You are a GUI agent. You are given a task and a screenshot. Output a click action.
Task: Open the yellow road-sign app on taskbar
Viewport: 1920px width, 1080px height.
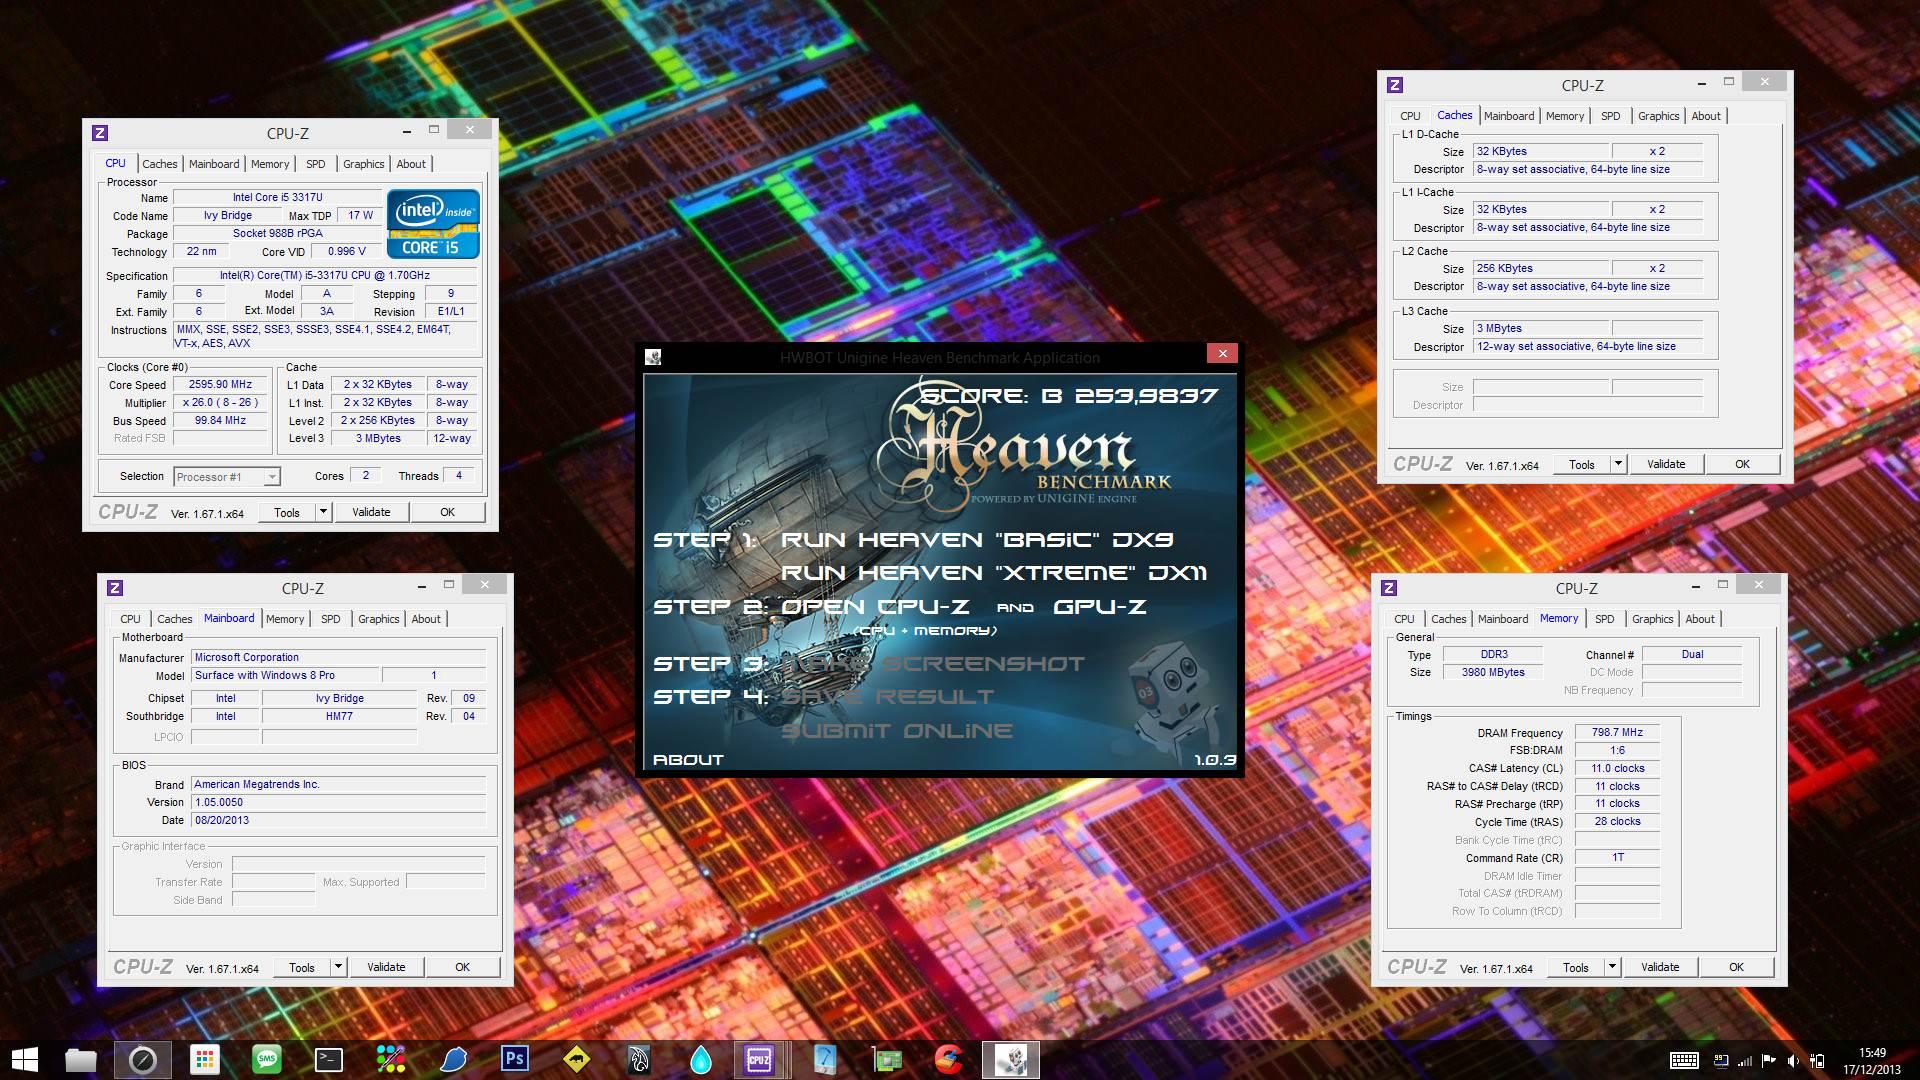coord(577,1059)
